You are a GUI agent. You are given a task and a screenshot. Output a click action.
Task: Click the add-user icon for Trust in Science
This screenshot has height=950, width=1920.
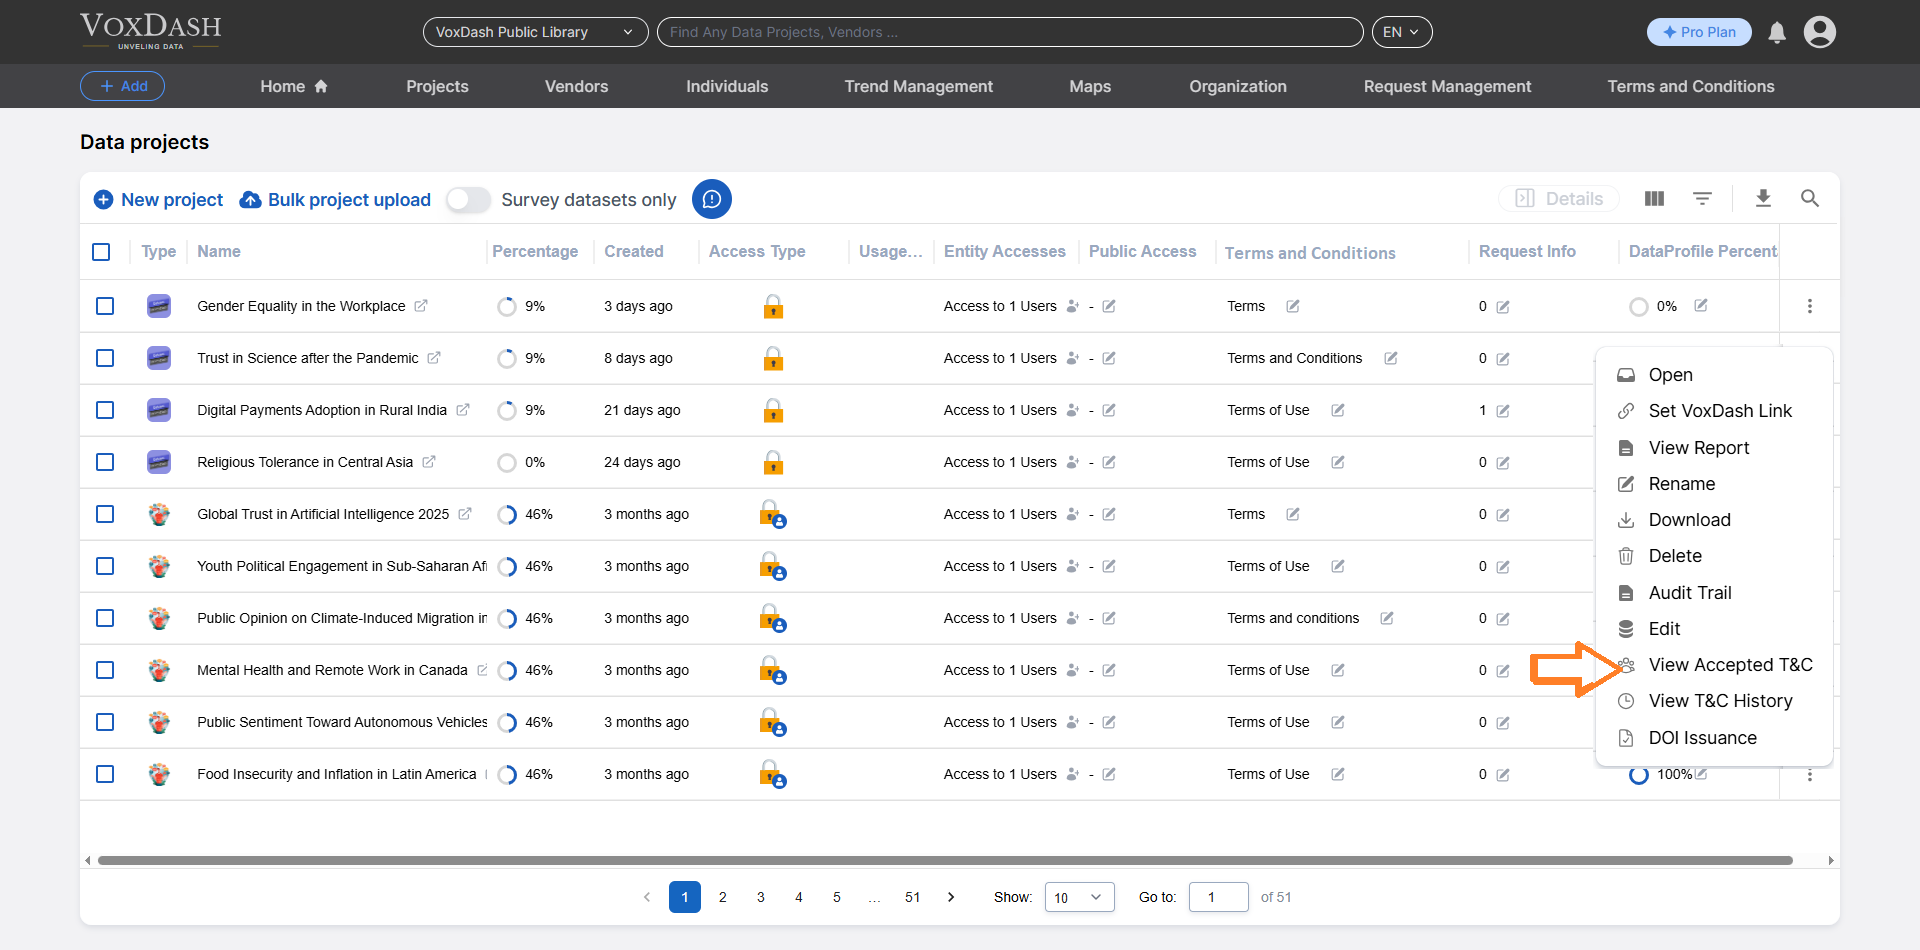[1073, 358]
